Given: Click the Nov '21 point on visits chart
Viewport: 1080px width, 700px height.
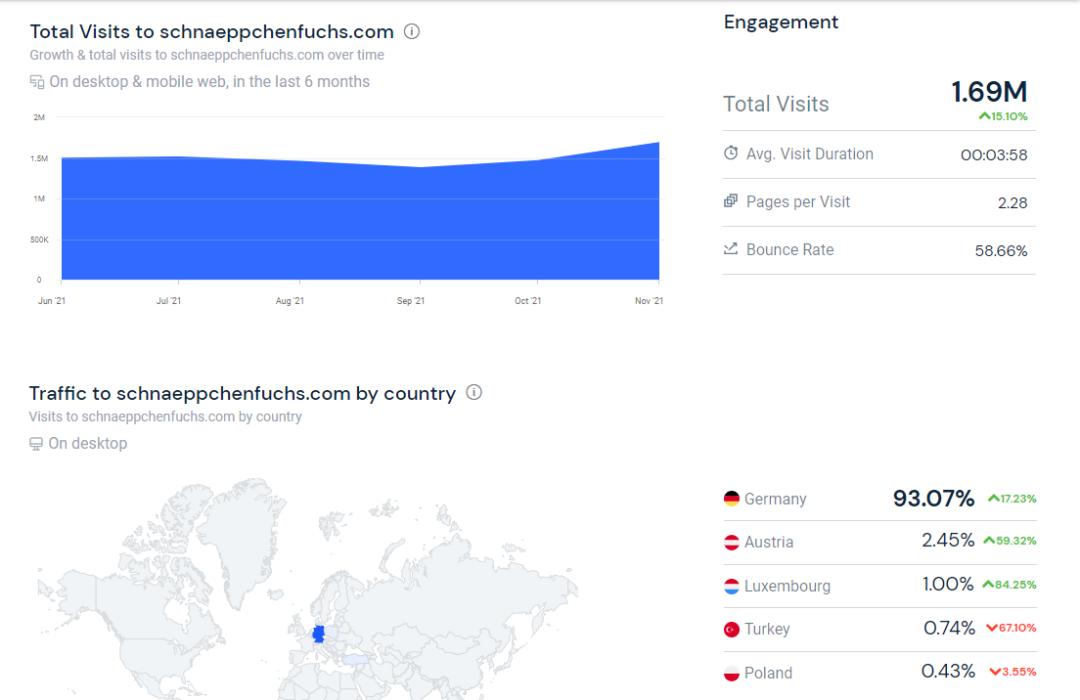Looking at the screenshot, I should 658,143.
